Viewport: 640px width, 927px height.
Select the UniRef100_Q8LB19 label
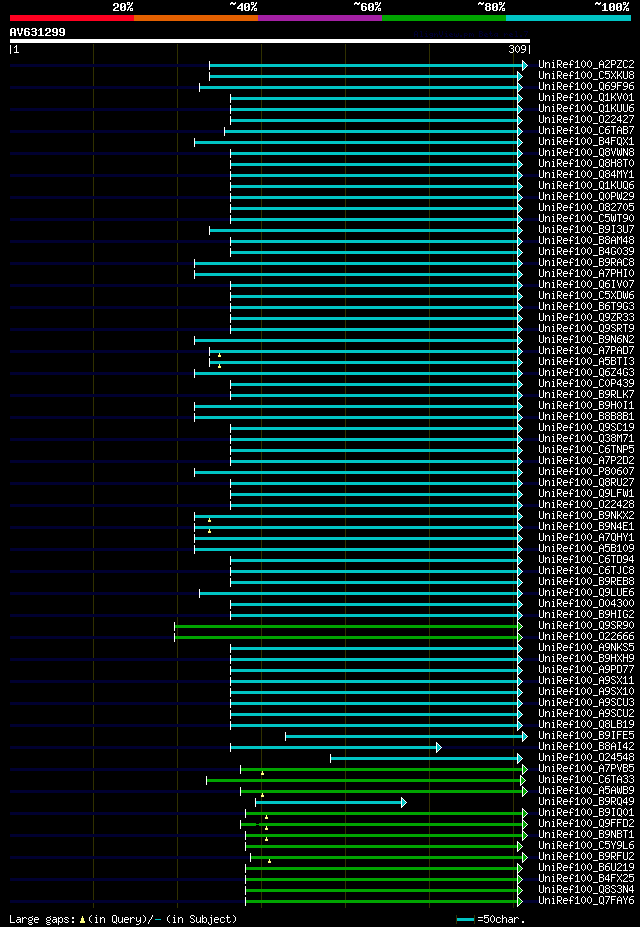click(586, 725)
